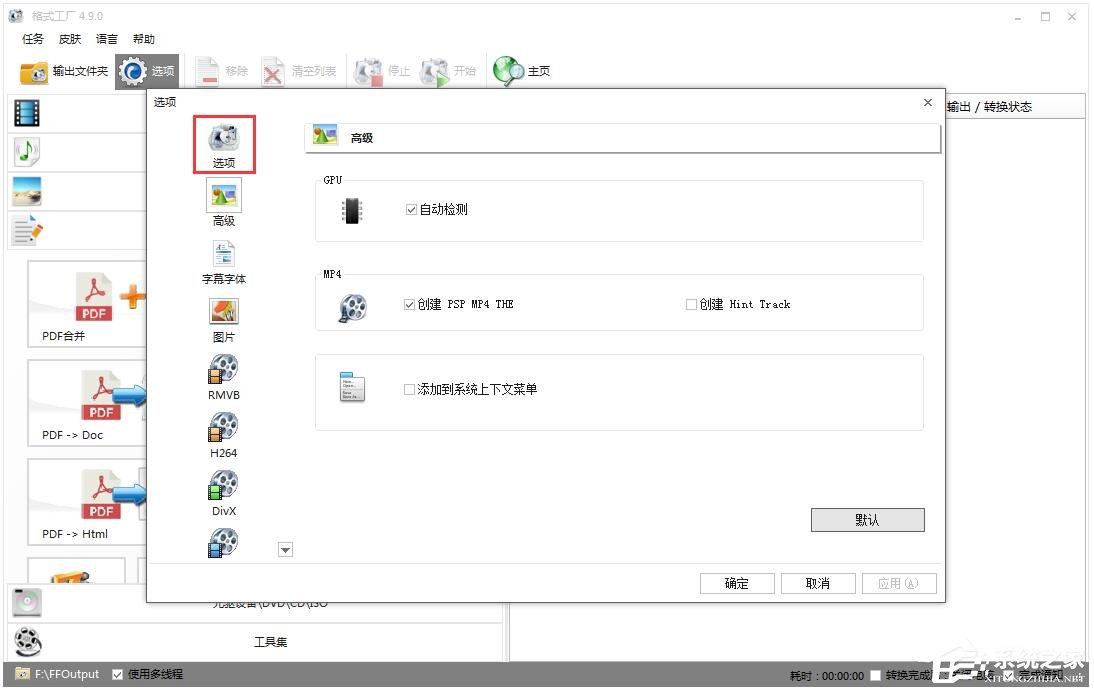
Task: Click the 应用 (A) button
Action: pos(899,583)
